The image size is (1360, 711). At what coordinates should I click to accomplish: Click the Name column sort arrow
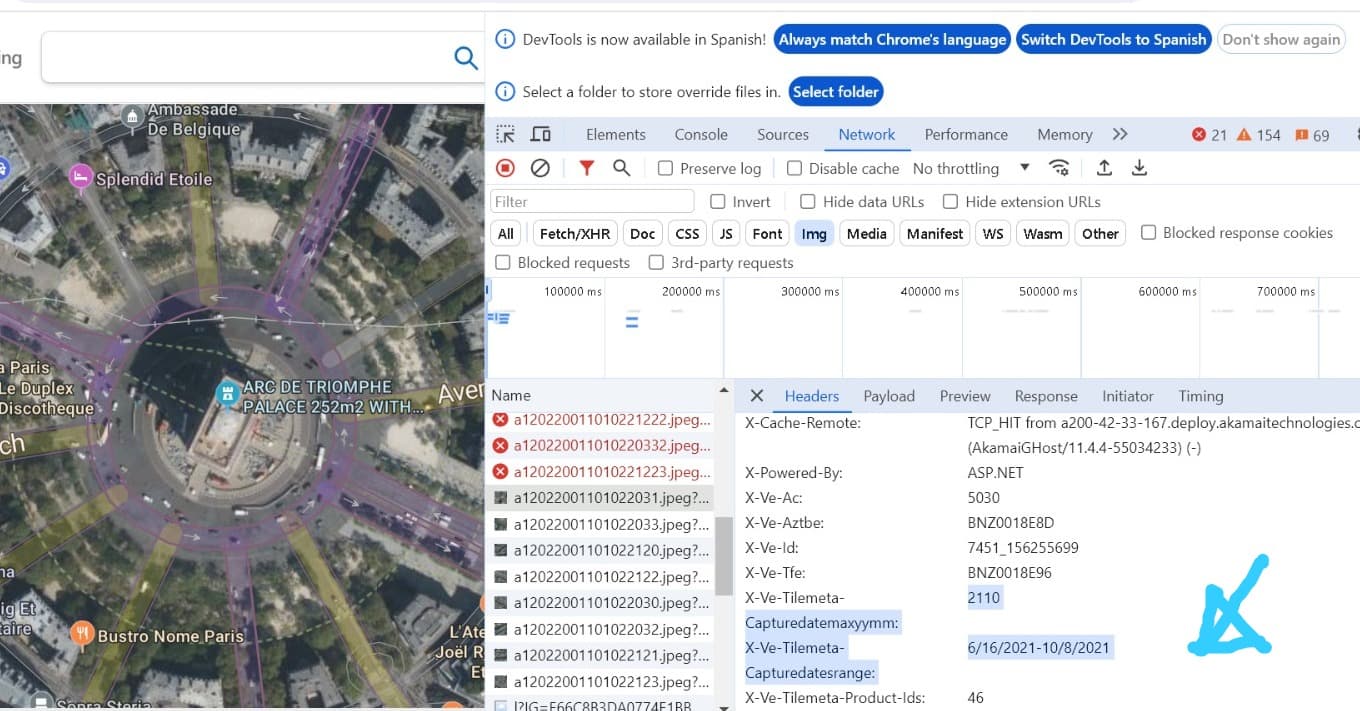[724, 390]
